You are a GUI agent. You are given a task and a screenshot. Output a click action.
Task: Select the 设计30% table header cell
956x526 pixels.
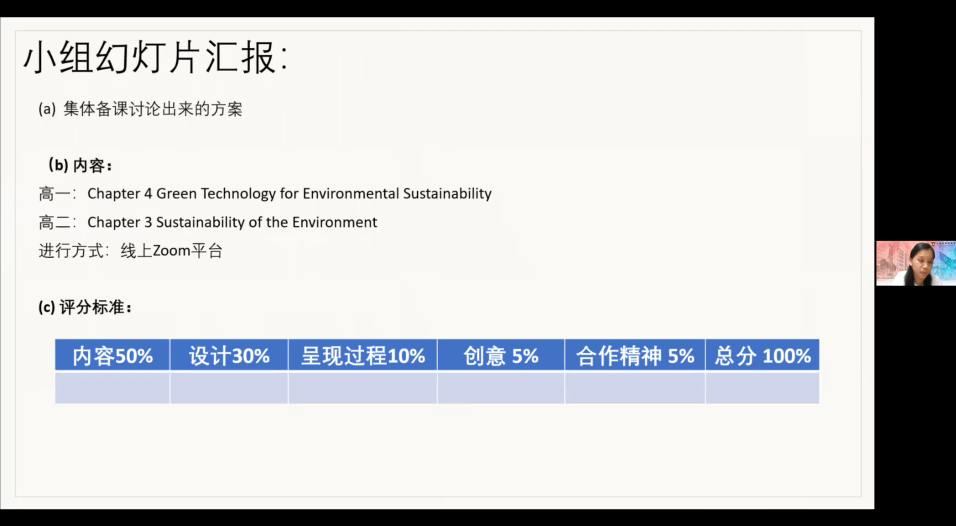229,355
